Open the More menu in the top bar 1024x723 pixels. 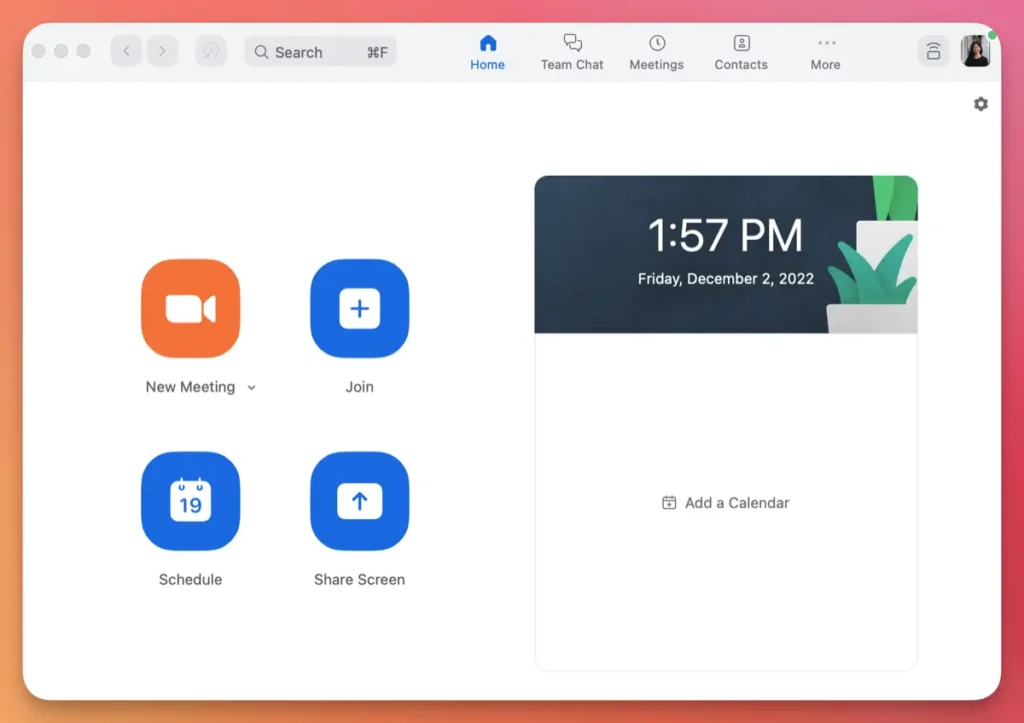(x=825, y=52)
